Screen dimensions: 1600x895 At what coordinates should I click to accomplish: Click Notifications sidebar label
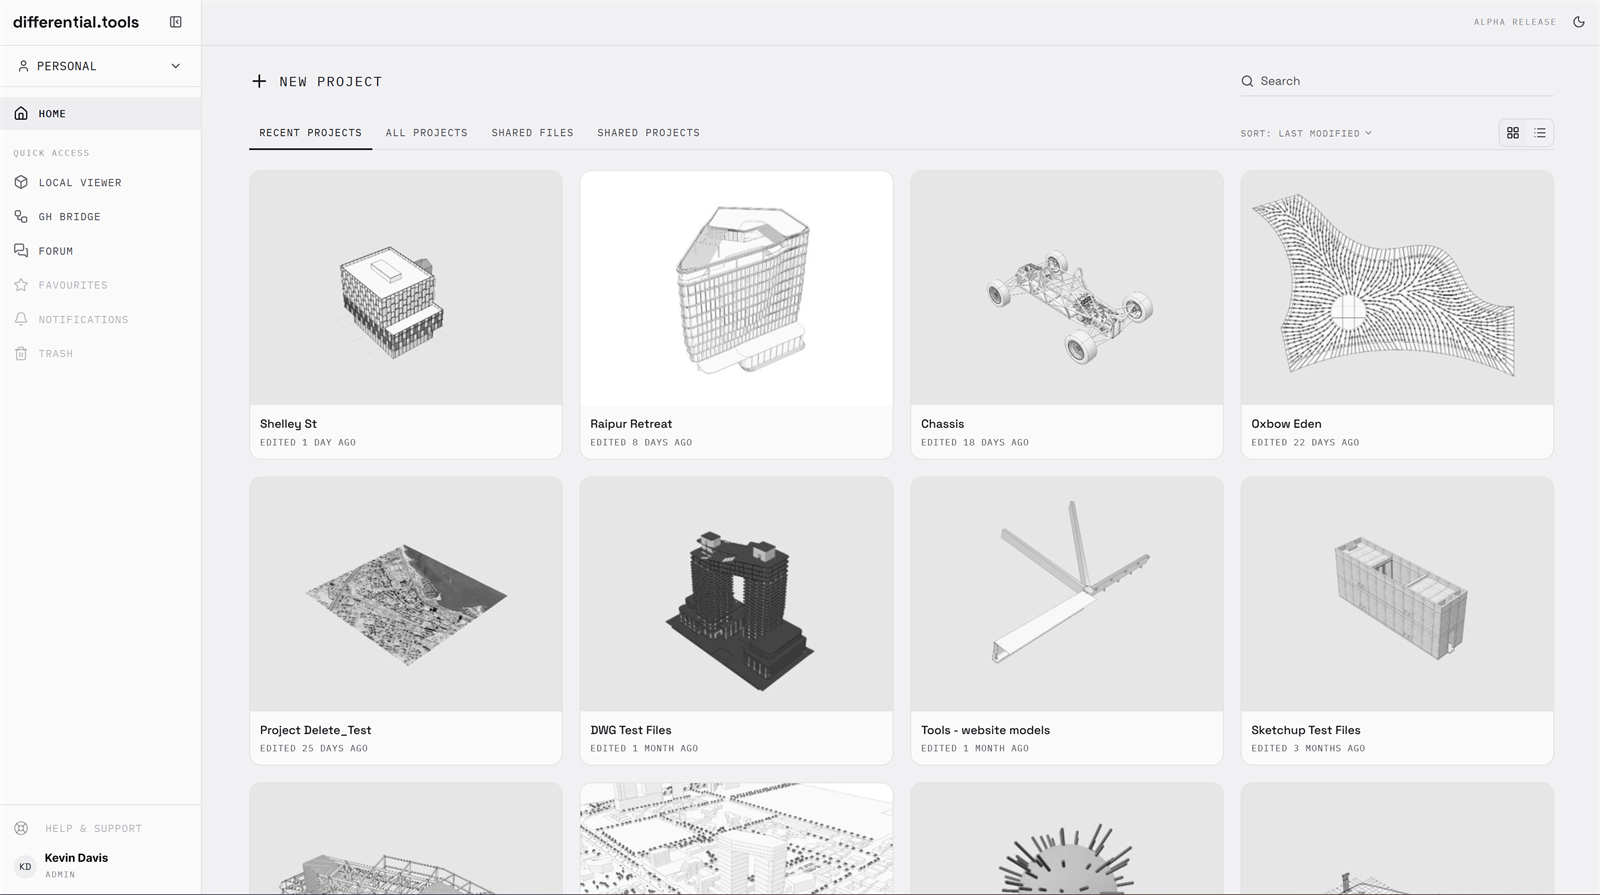83,320
